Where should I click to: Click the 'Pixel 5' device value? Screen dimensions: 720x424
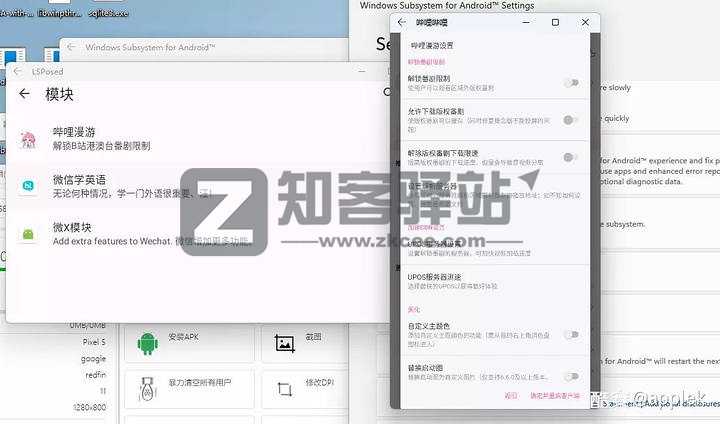[x=94, y=342]
